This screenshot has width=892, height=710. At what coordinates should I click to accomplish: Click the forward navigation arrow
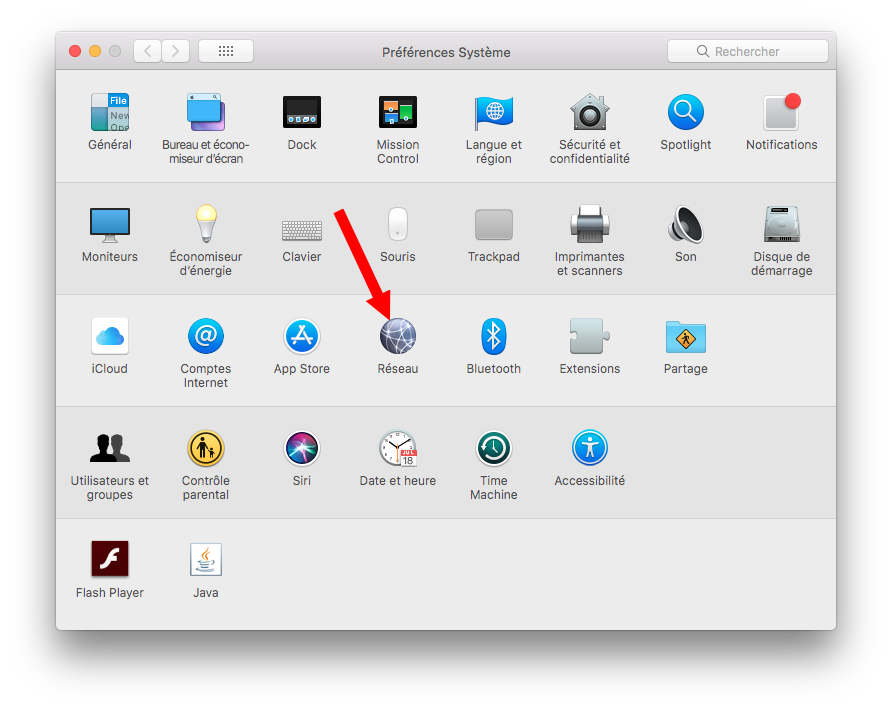[x=175, y=51]
